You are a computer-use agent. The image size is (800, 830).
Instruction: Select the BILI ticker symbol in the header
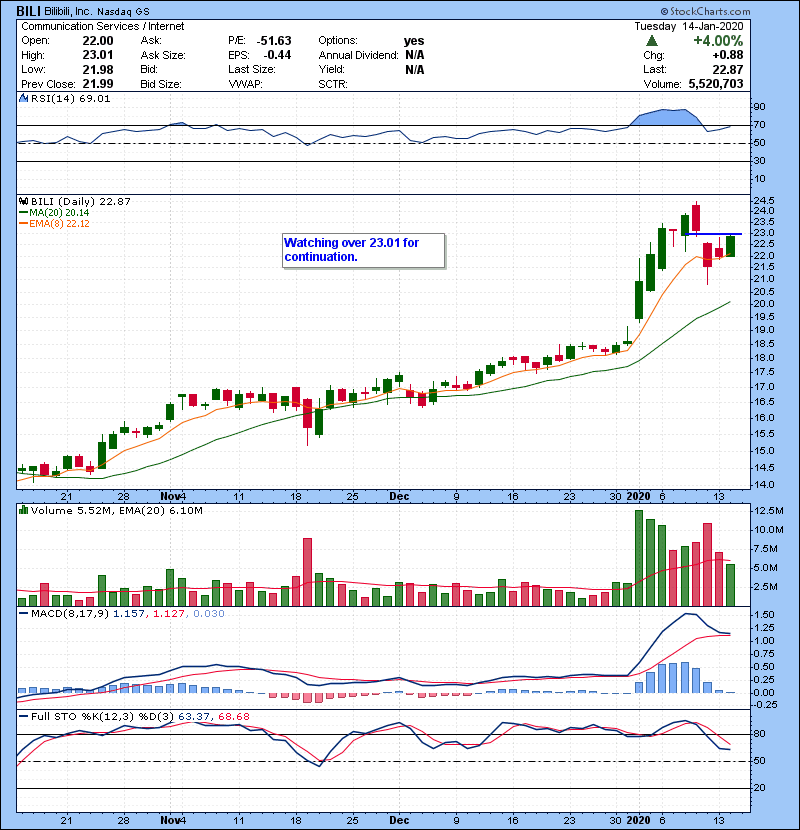[29, 11]
